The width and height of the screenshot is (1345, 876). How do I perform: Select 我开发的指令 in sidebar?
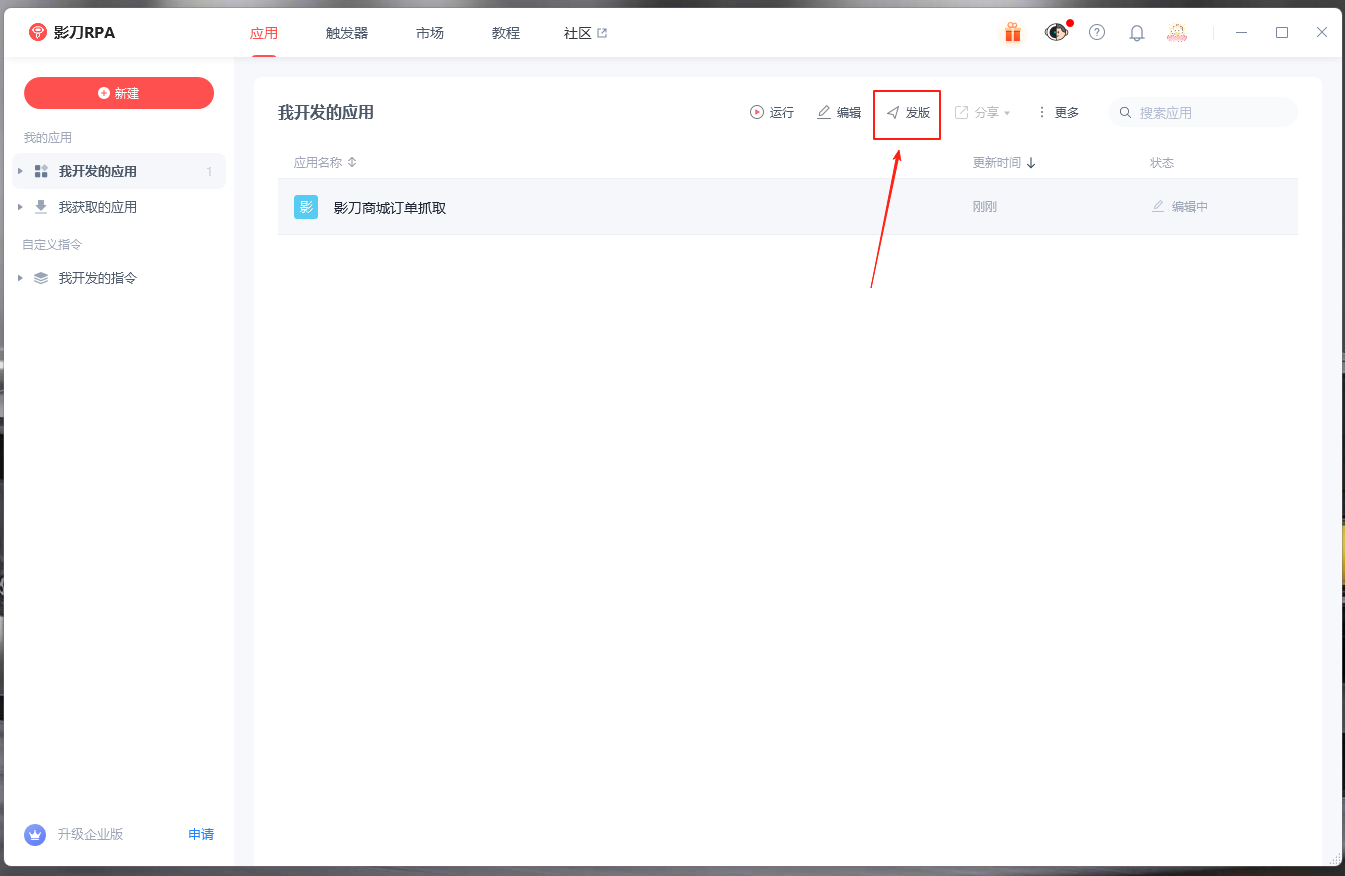point(119,278)
